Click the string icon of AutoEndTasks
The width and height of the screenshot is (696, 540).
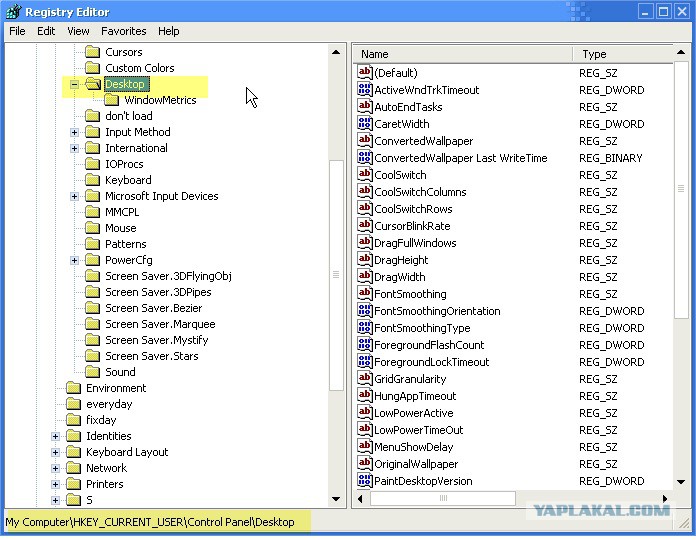(364, 106)
